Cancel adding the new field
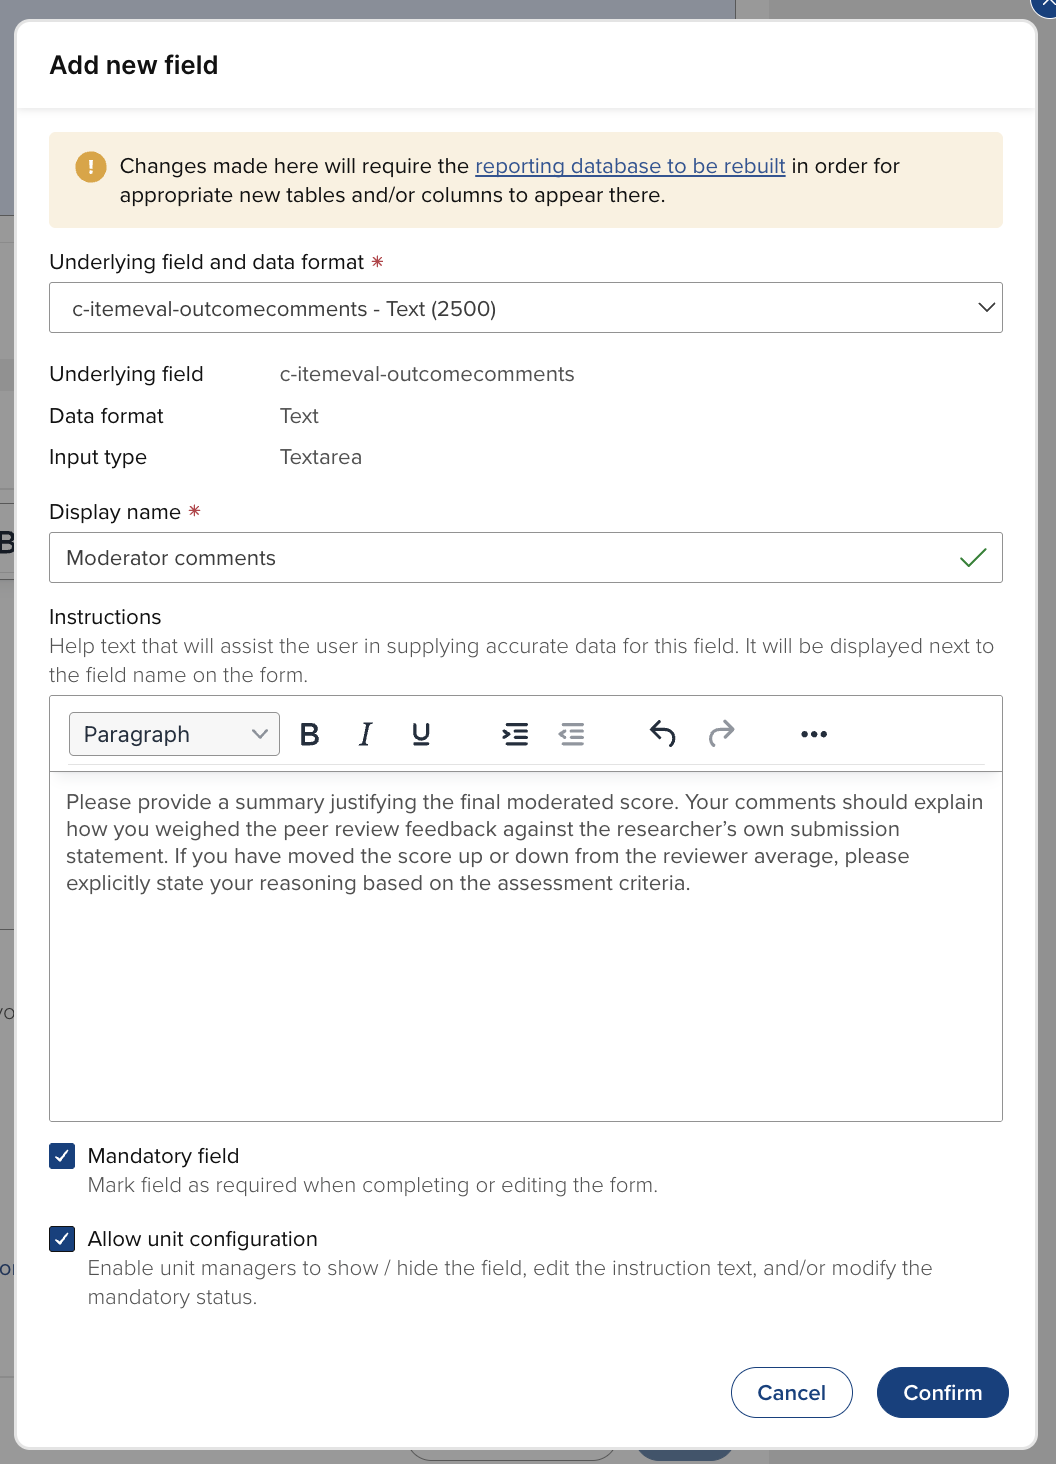 (791, 1392)
